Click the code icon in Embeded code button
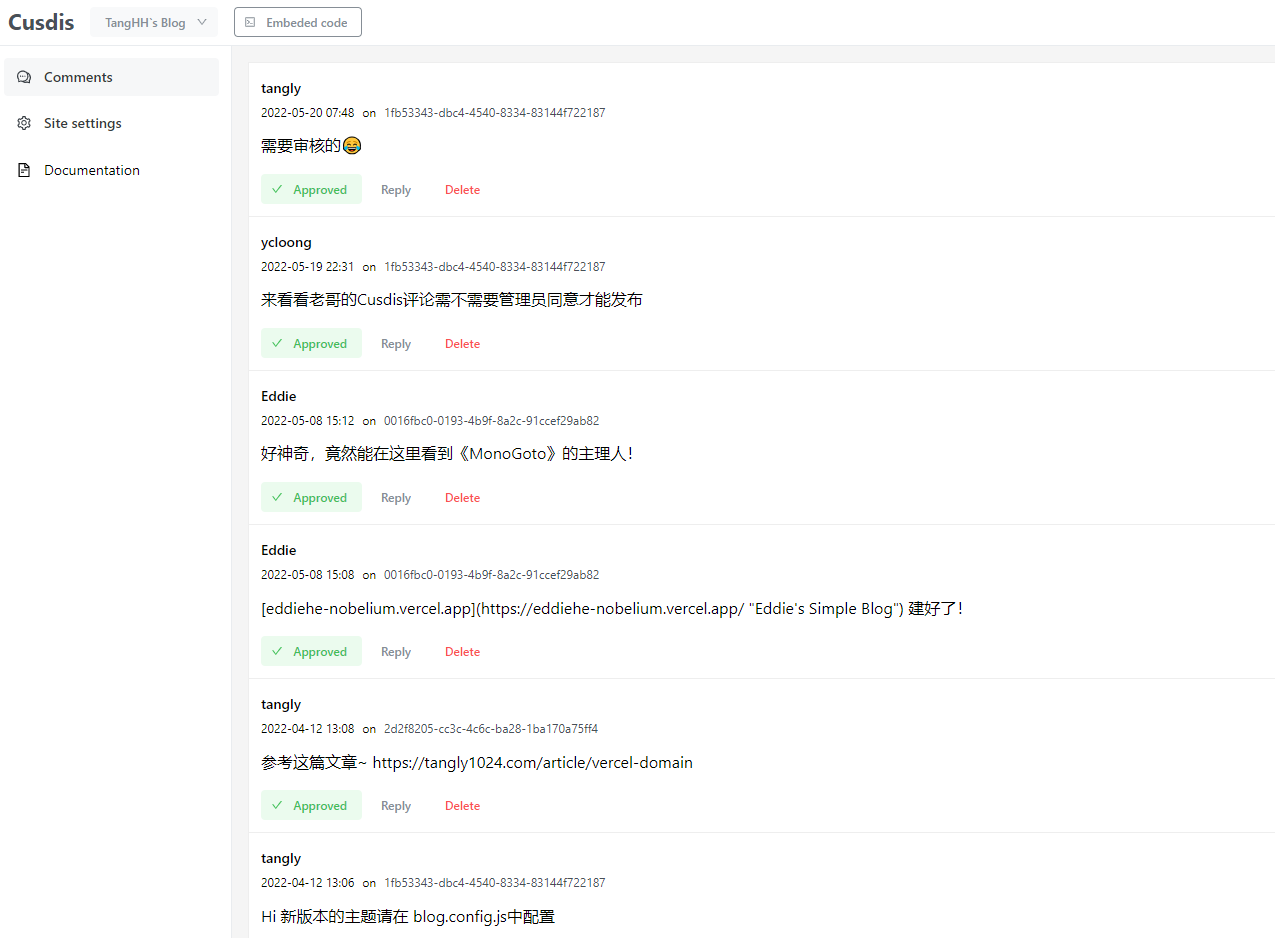This screenshot has height=938, width=1275. [250, 22]
